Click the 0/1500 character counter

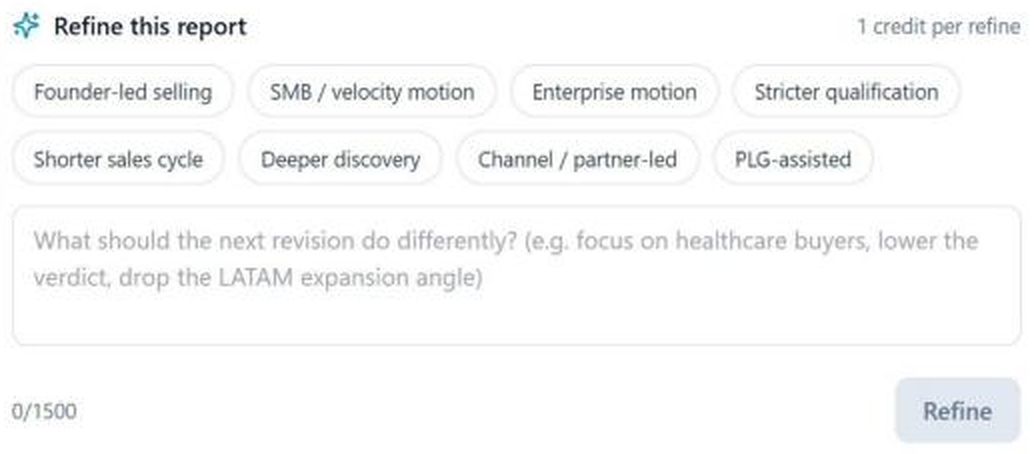tap(44, 411)
